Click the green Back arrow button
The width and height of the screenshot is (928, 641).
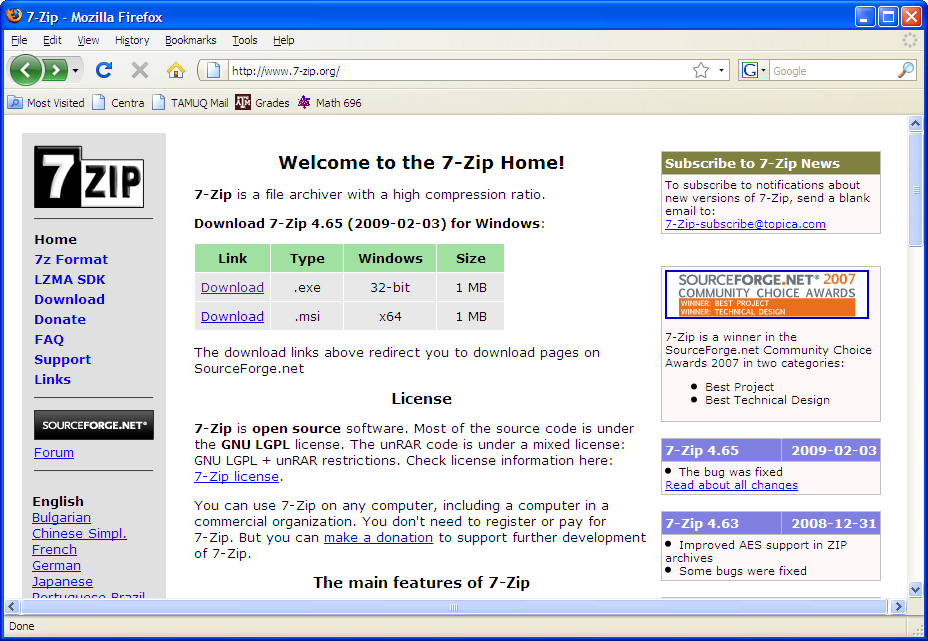pos(25,70)
